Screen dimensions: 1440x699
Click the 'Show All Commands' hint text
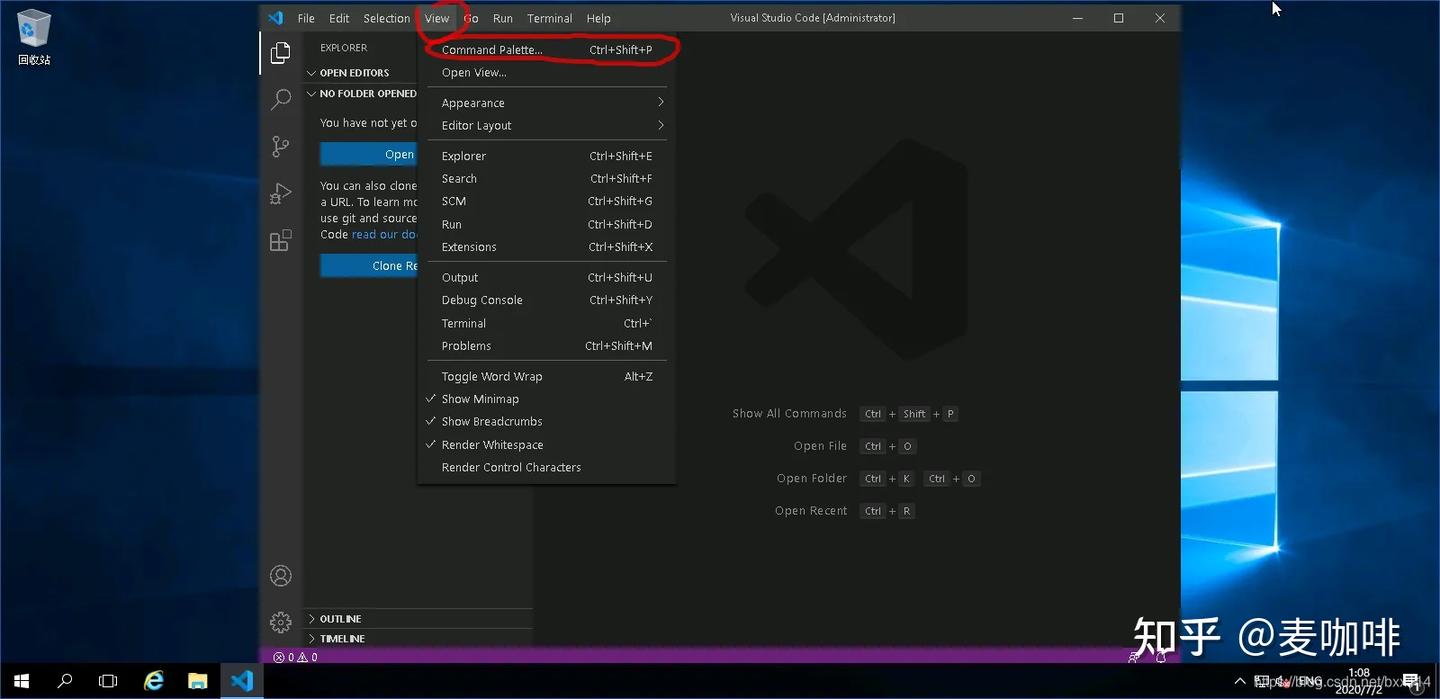(789, 414)
